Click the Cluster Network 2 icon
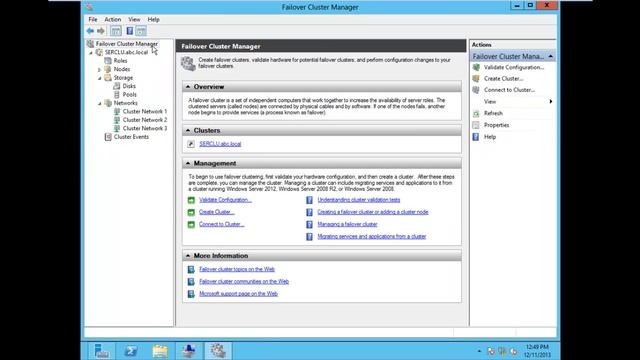 pos(117,120)
